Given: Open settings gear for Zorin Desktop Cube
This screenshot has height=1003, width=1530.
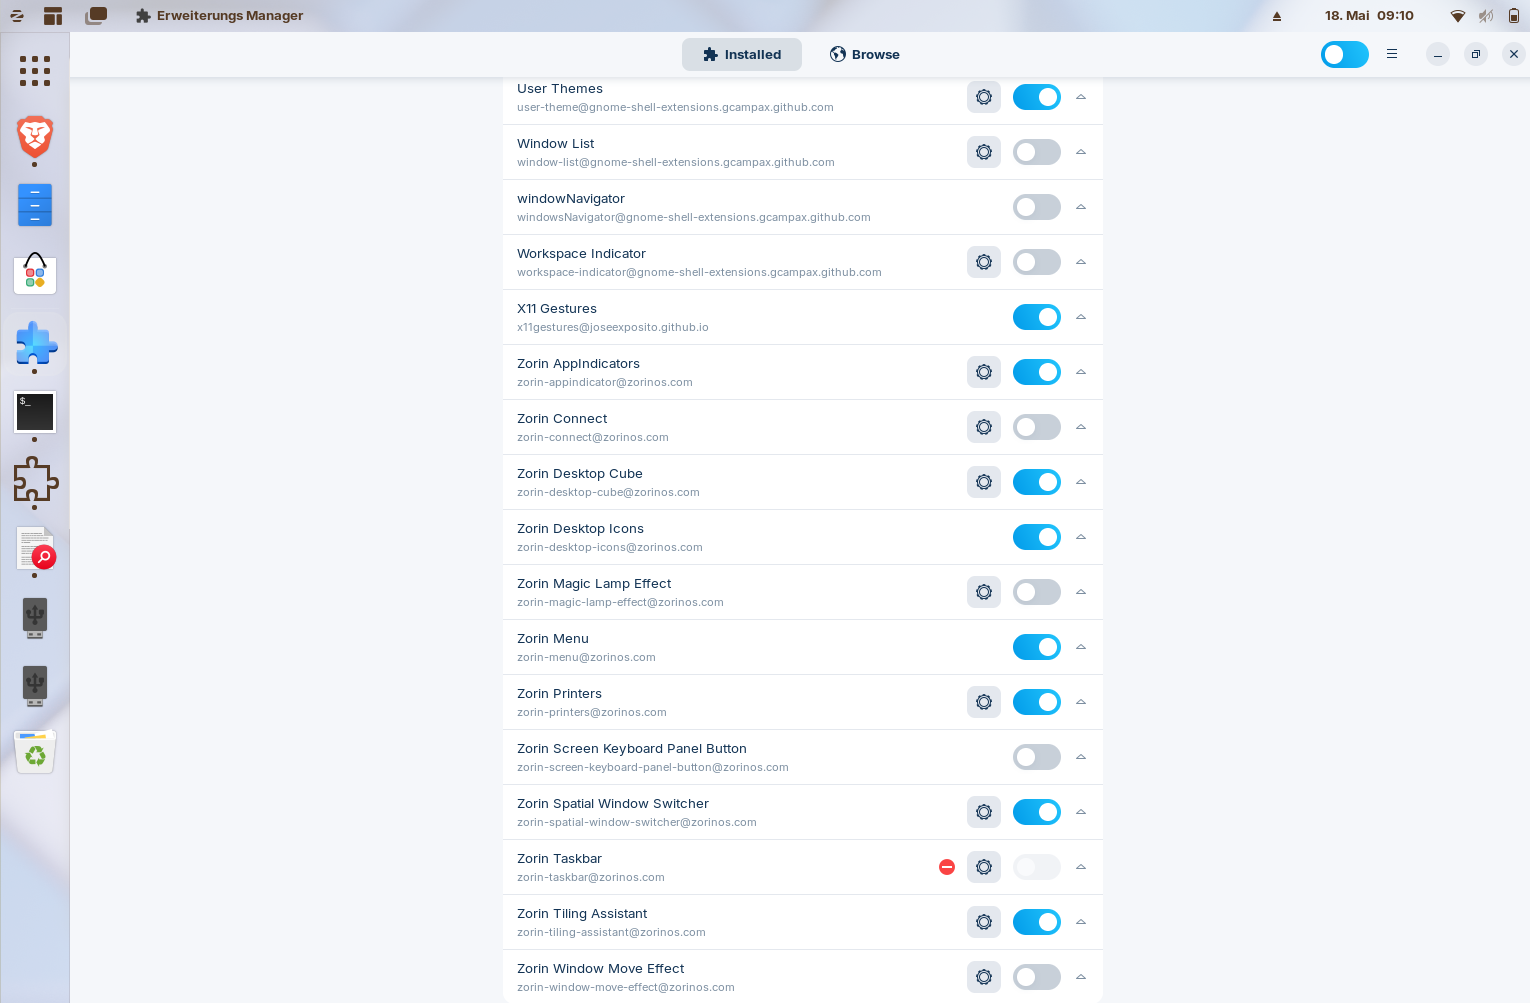Looking at the screenshot, I should tap(984, 482).
